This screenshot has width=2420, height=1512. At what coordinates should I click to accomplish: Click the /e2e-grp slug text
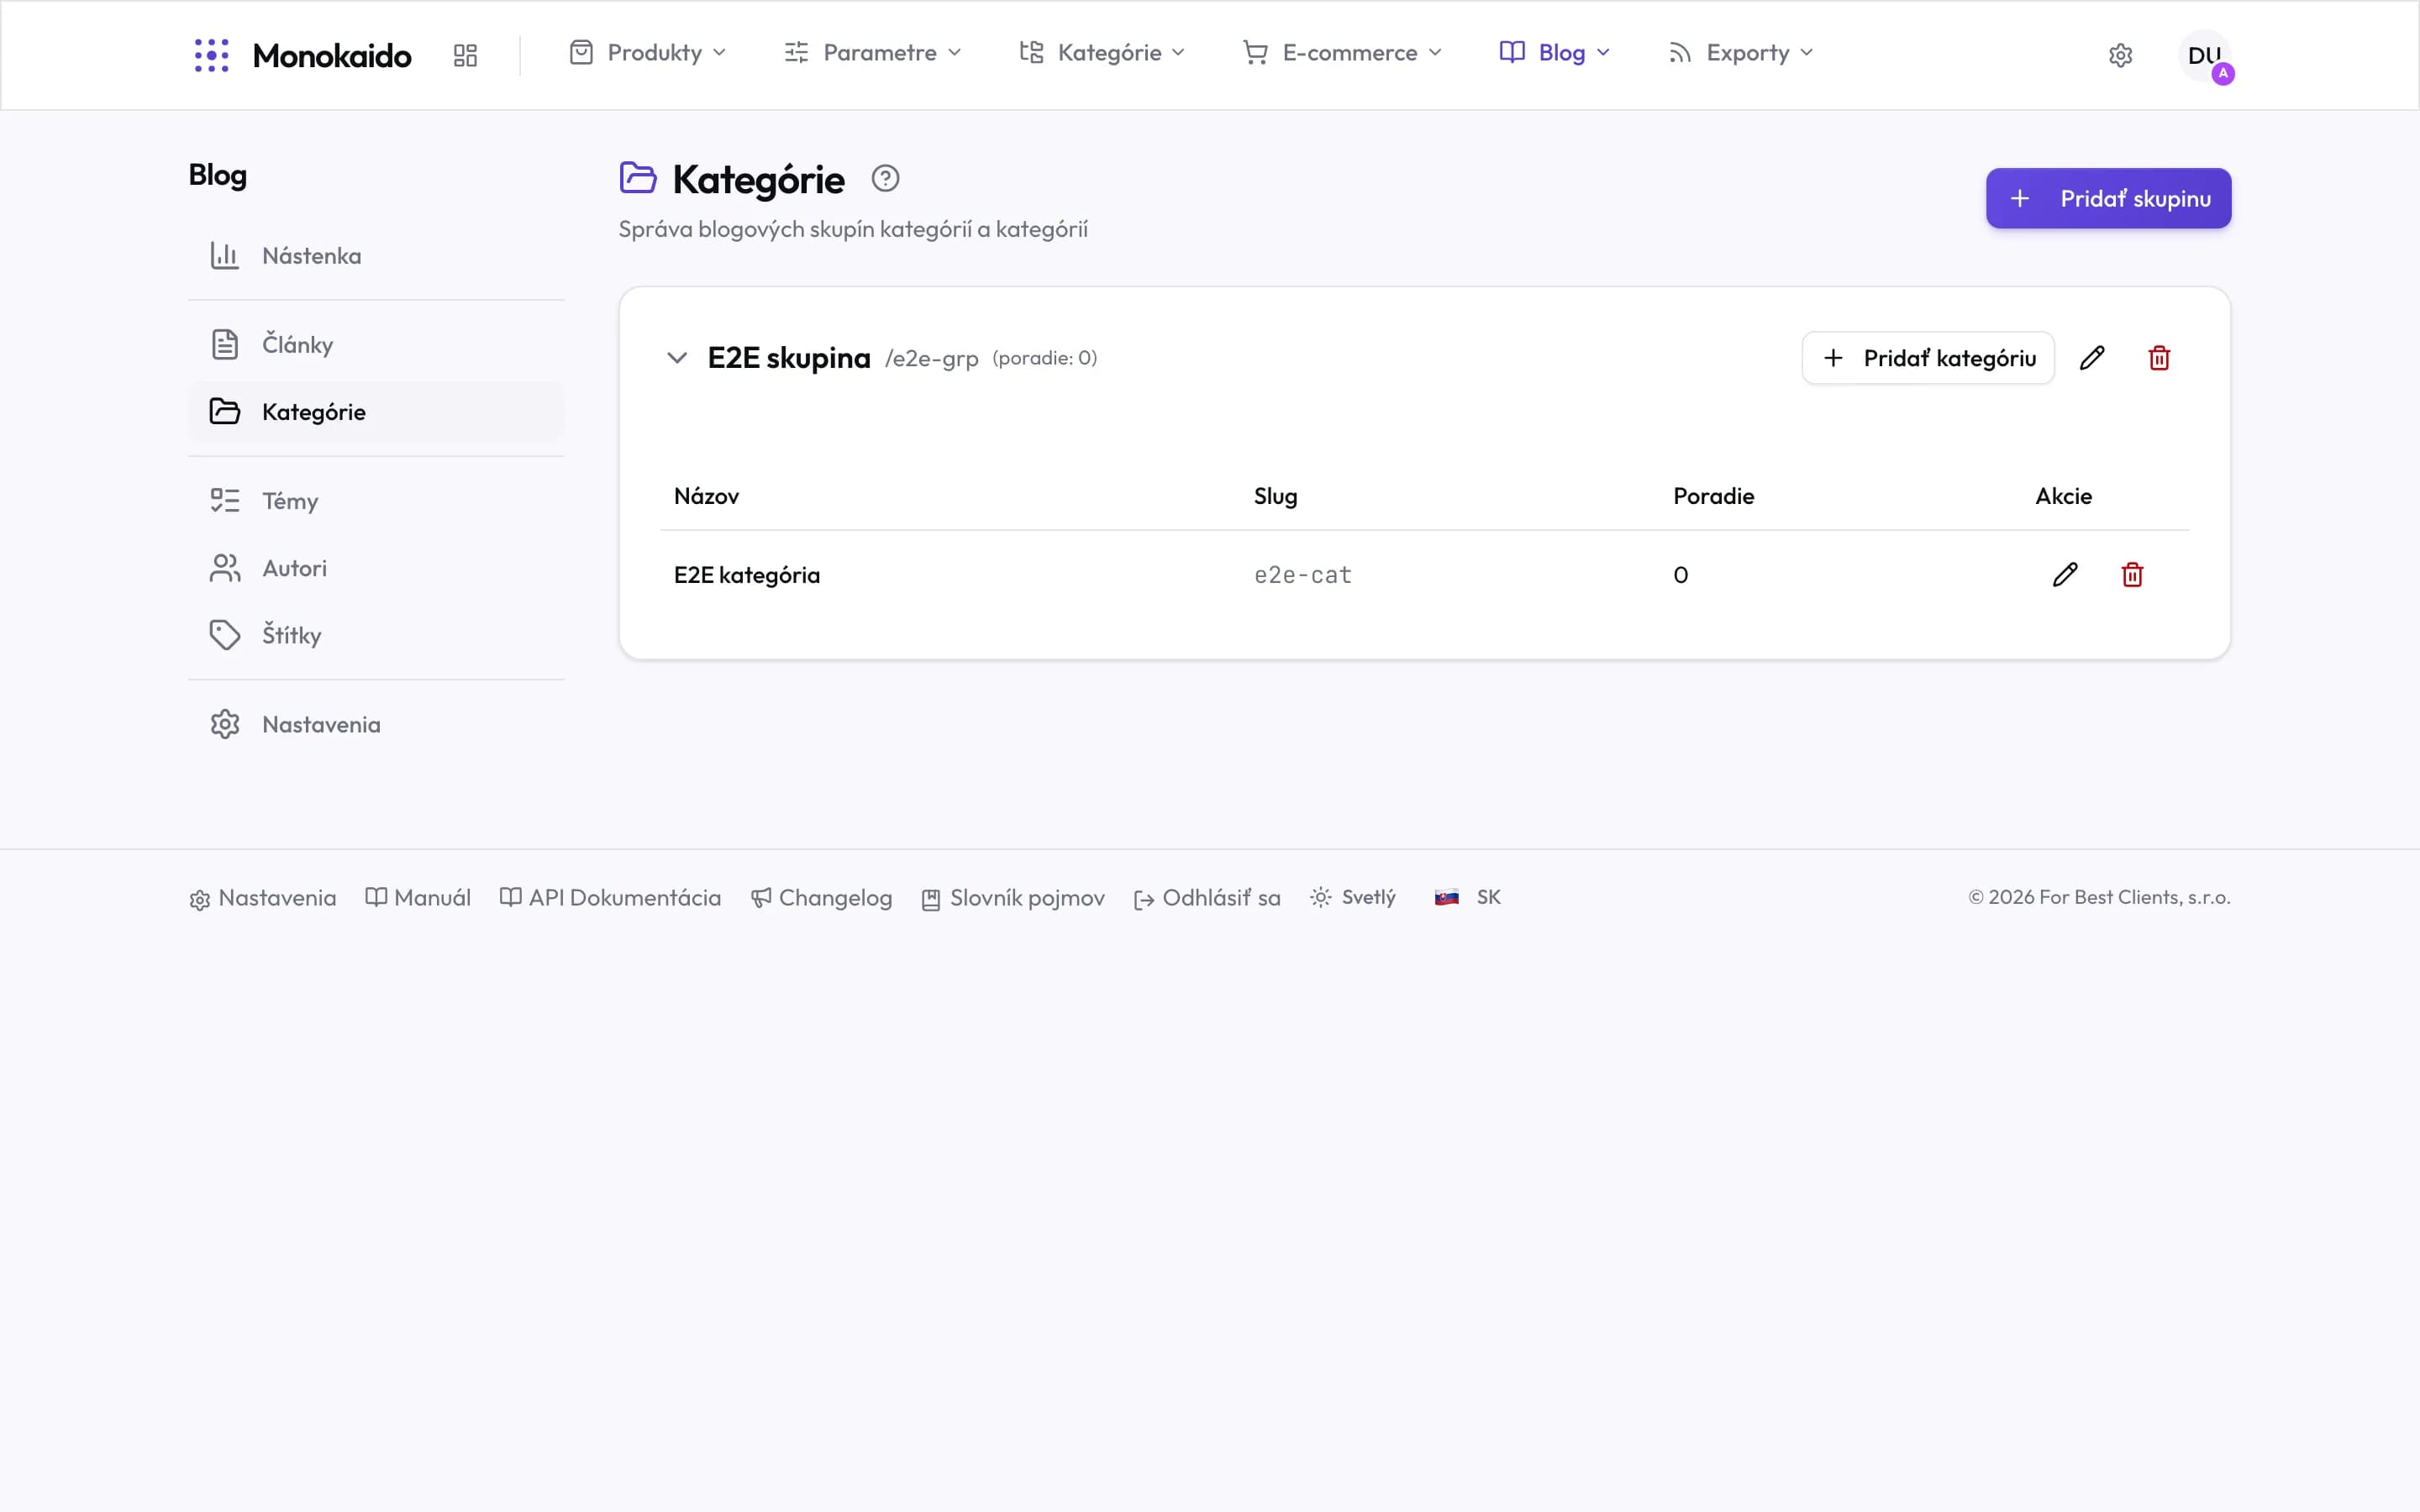(x=931, y=359)
